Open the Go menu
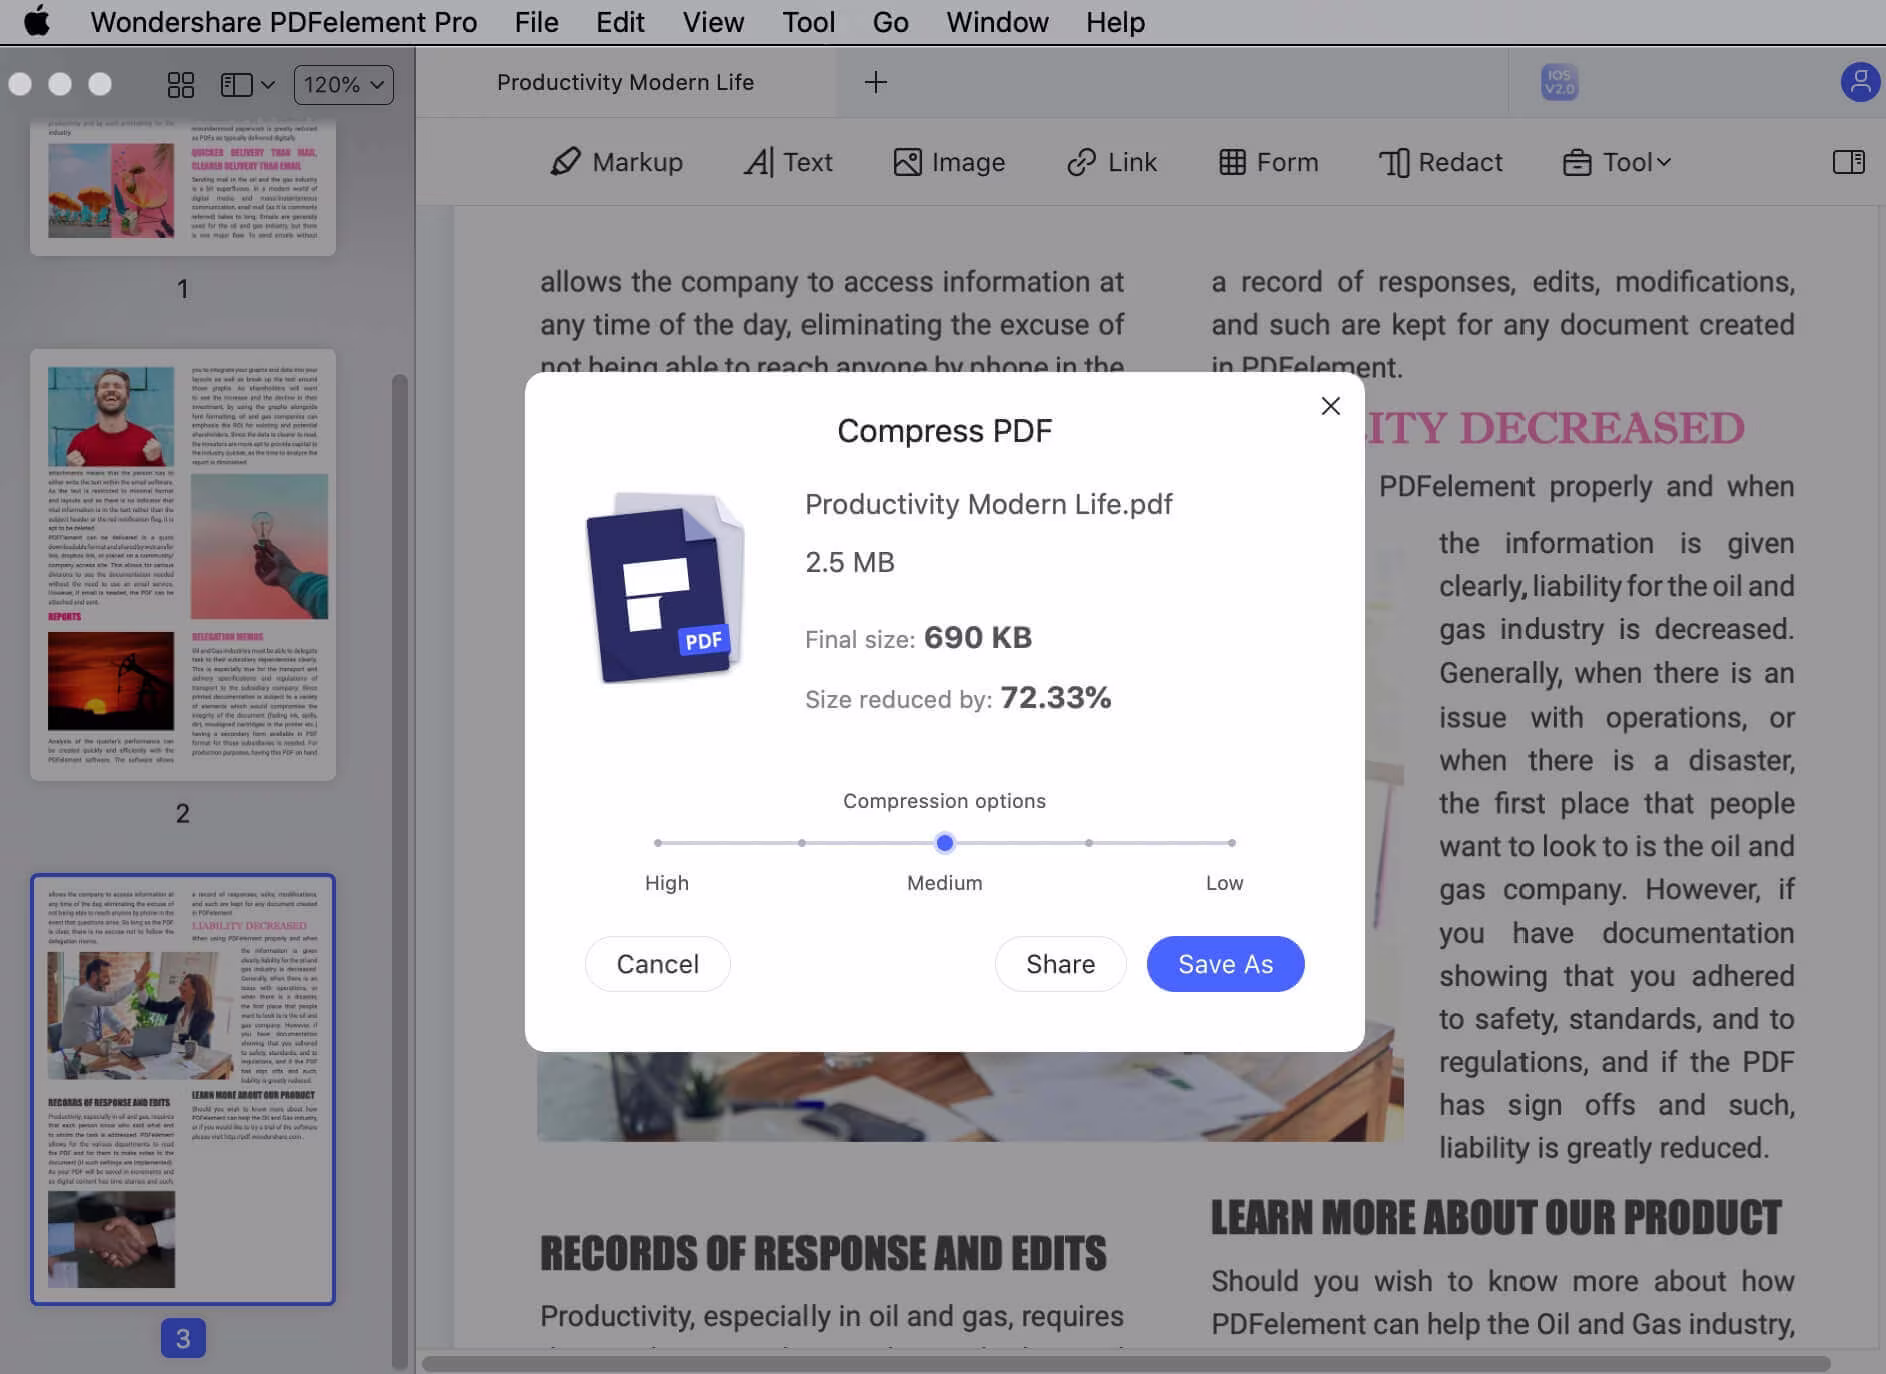 coord(890,21)
